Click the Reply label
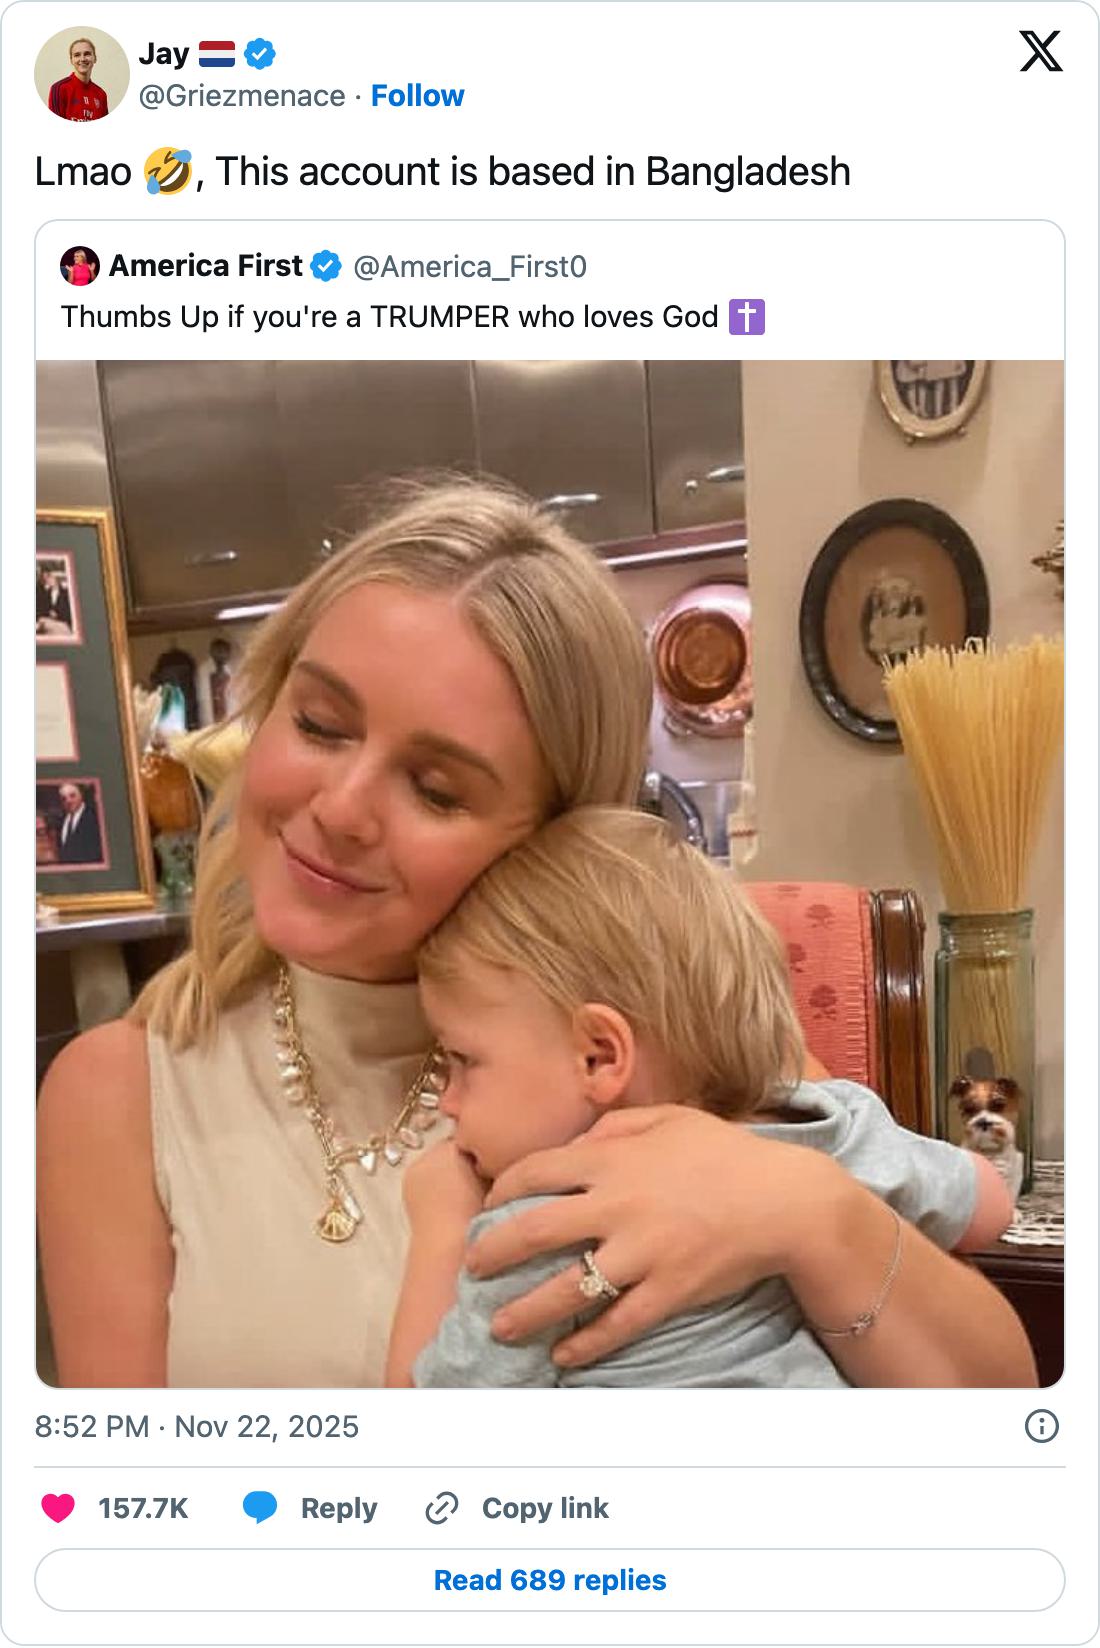Viewport: 1100px width, 1648px height. 338,1508
